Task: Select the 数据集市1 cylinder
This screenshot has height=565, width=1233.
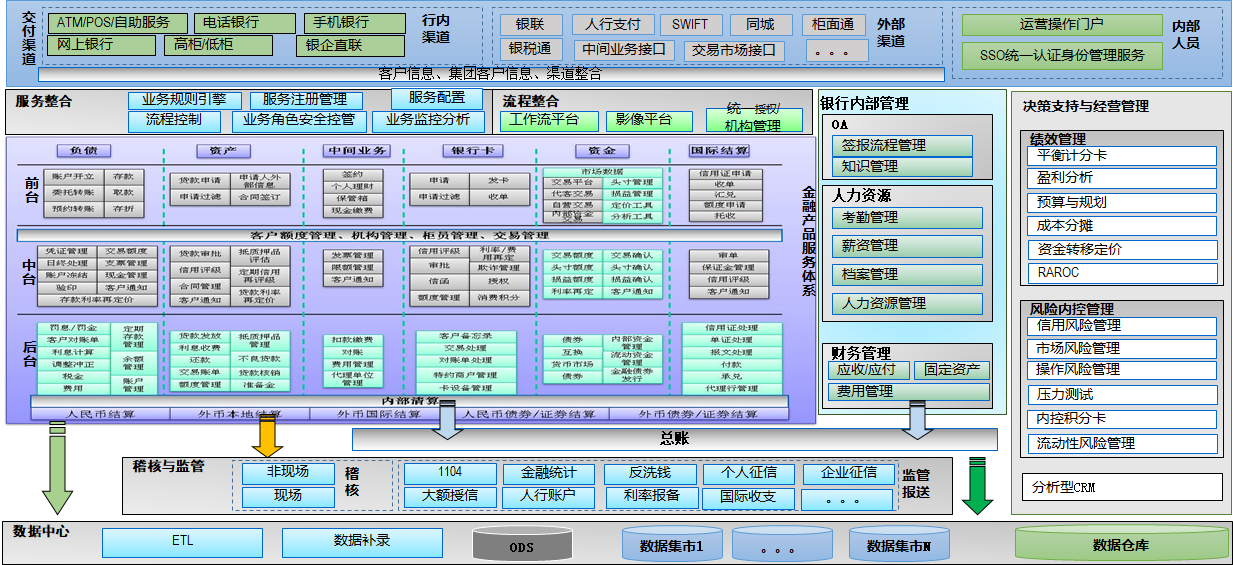Action: 671,545
